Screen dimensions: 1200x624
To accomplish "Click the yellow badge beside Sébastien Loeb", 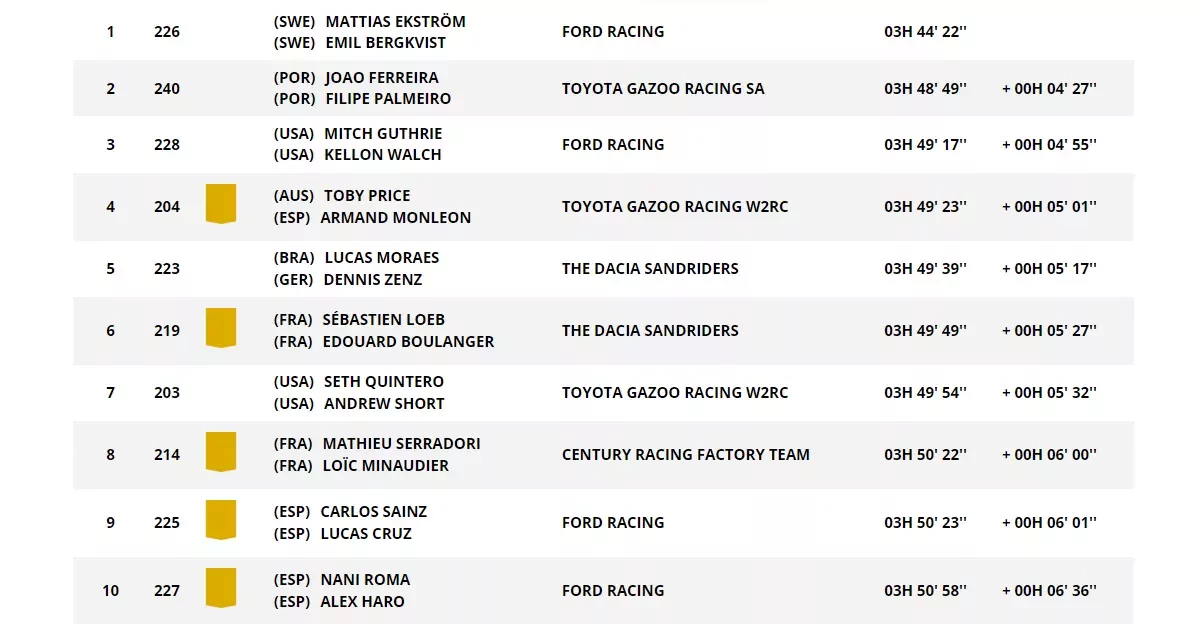I will click(x=220, y=327).
